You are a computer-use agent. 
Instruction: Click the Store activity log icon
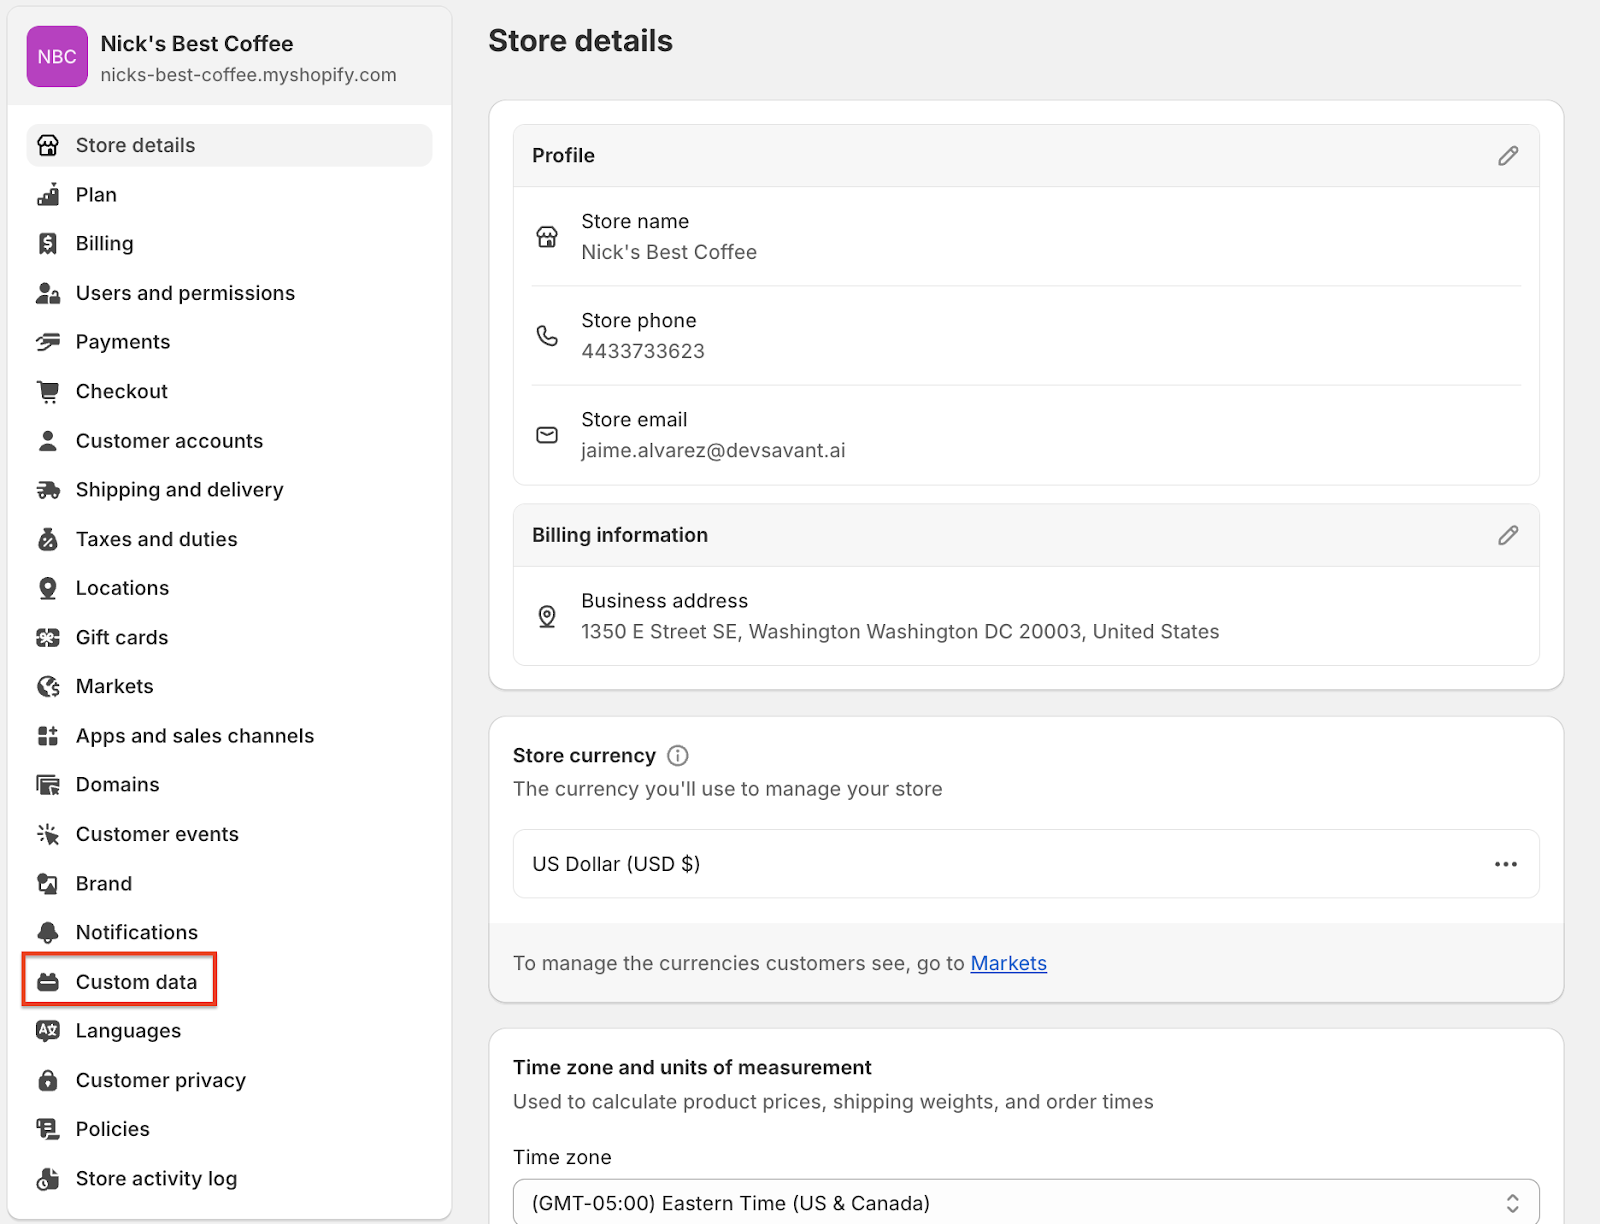(48, 1179)
